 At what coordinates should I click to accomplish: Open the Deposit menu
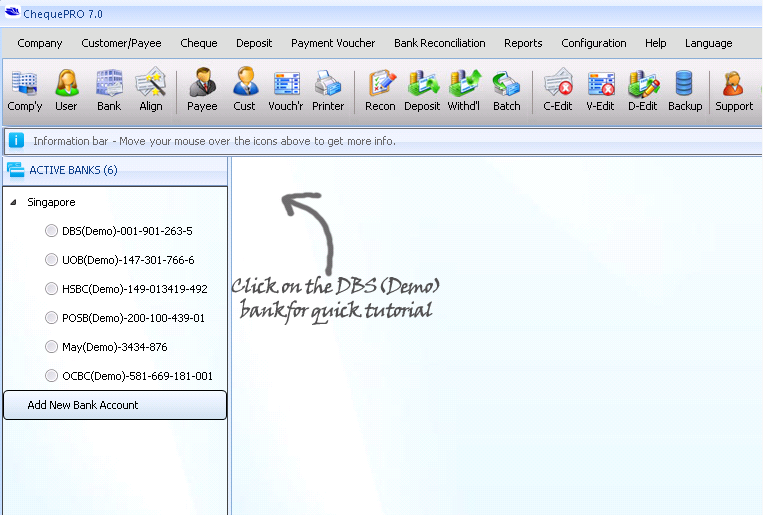tap(254, 43)
